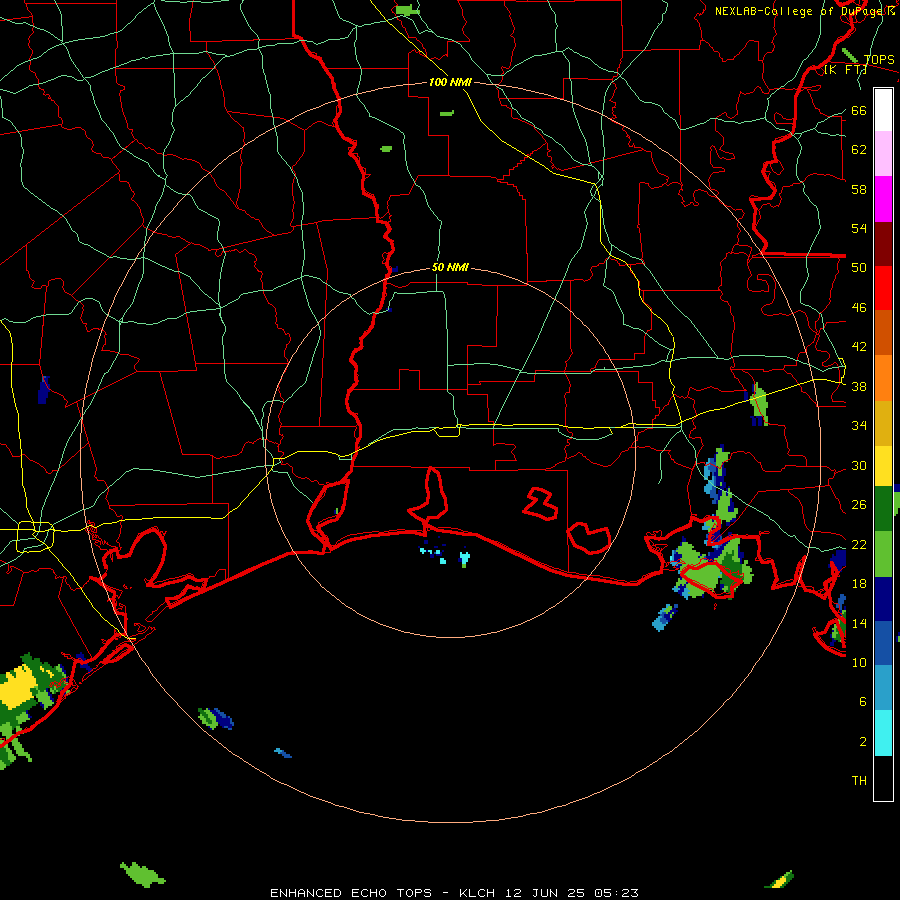Select the magenta legend color swatch
Screen dimensions: 900x900
point(883,199)
